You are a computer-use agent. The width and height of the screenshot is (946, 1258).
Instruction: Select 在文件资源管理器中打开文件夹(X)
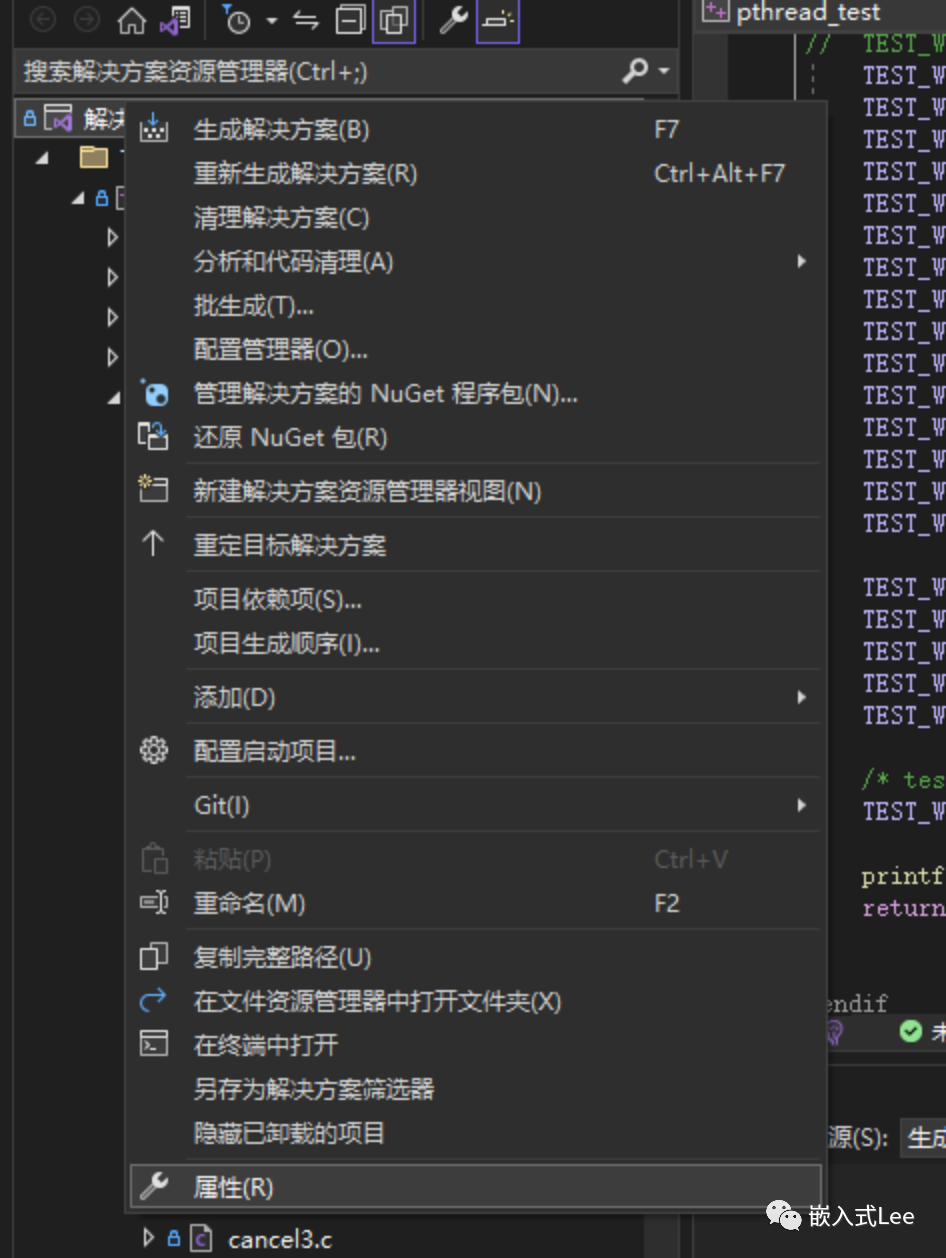[x=475, y=1001]
